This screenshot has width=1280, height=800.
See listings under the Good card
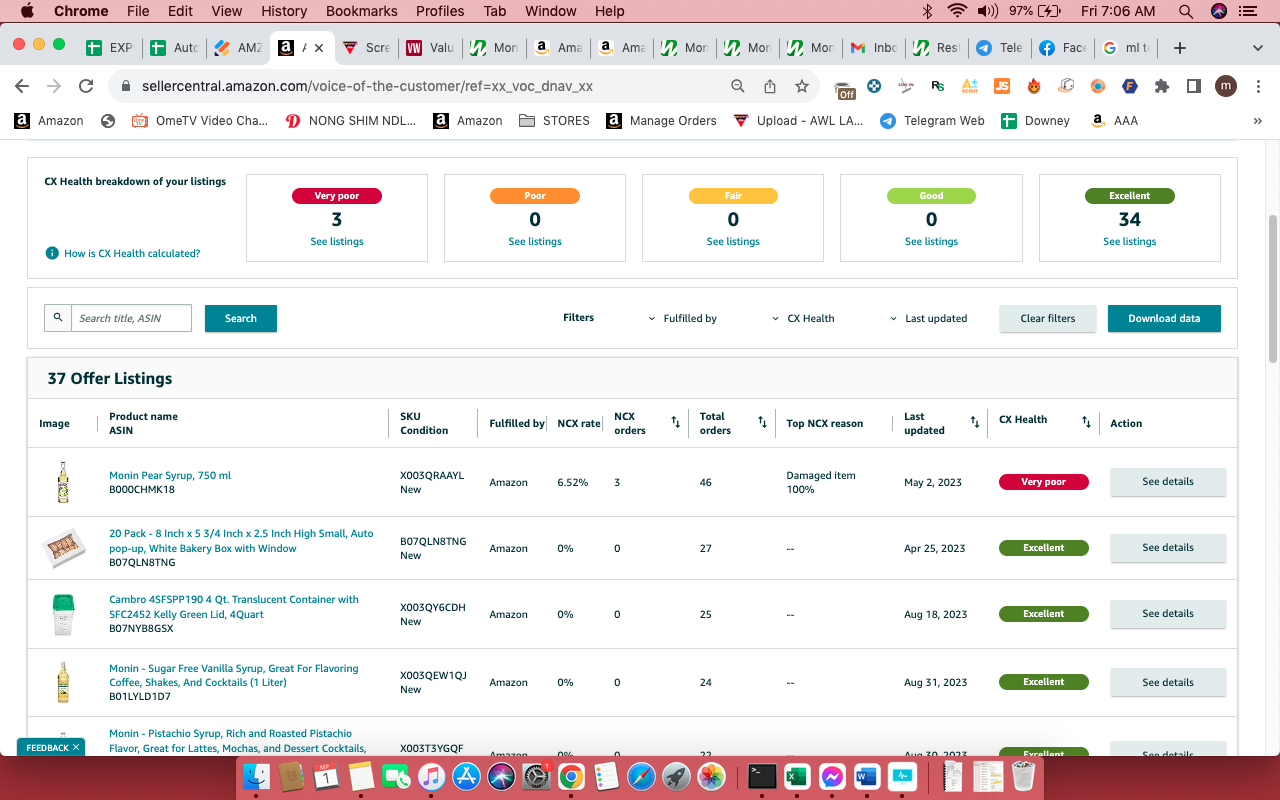tap(931, 241)
